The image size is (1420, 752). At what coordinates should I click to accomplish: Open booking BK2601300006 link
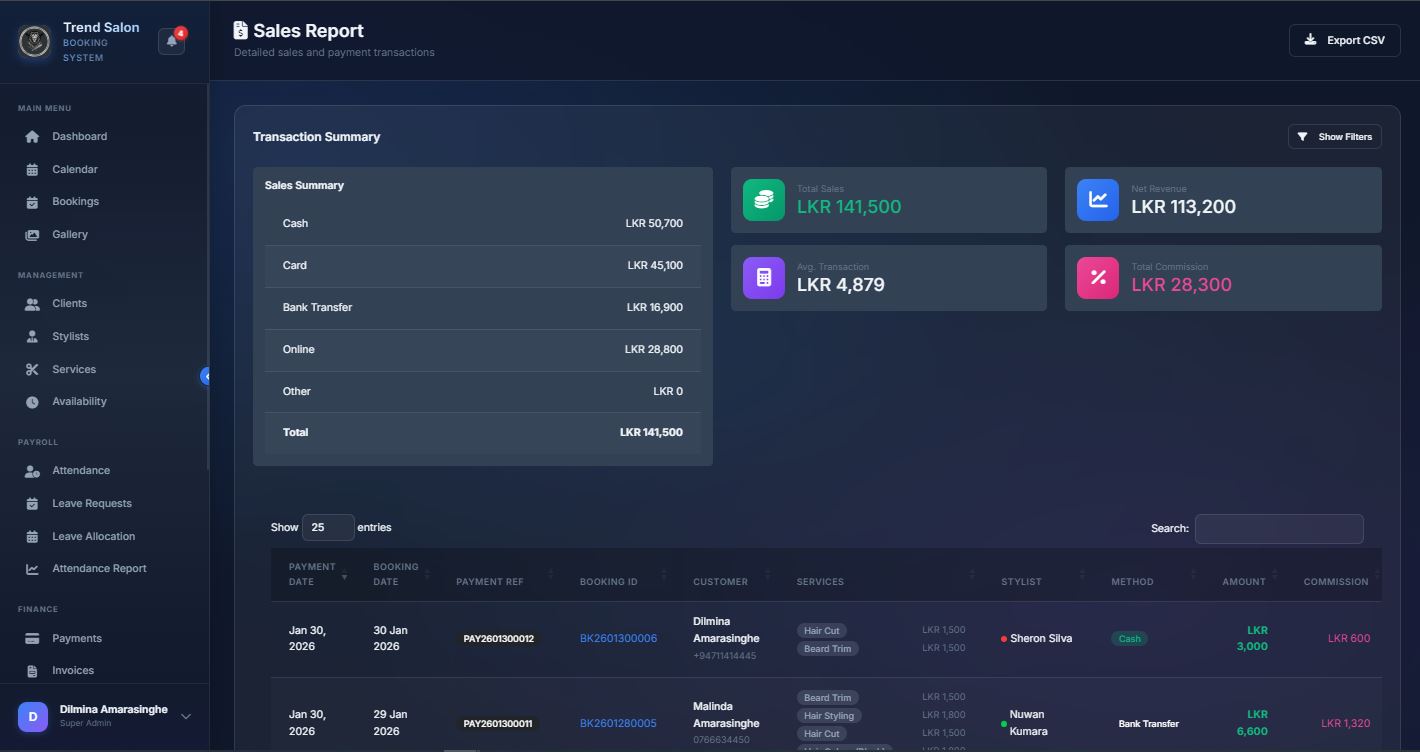click(618, 638)
